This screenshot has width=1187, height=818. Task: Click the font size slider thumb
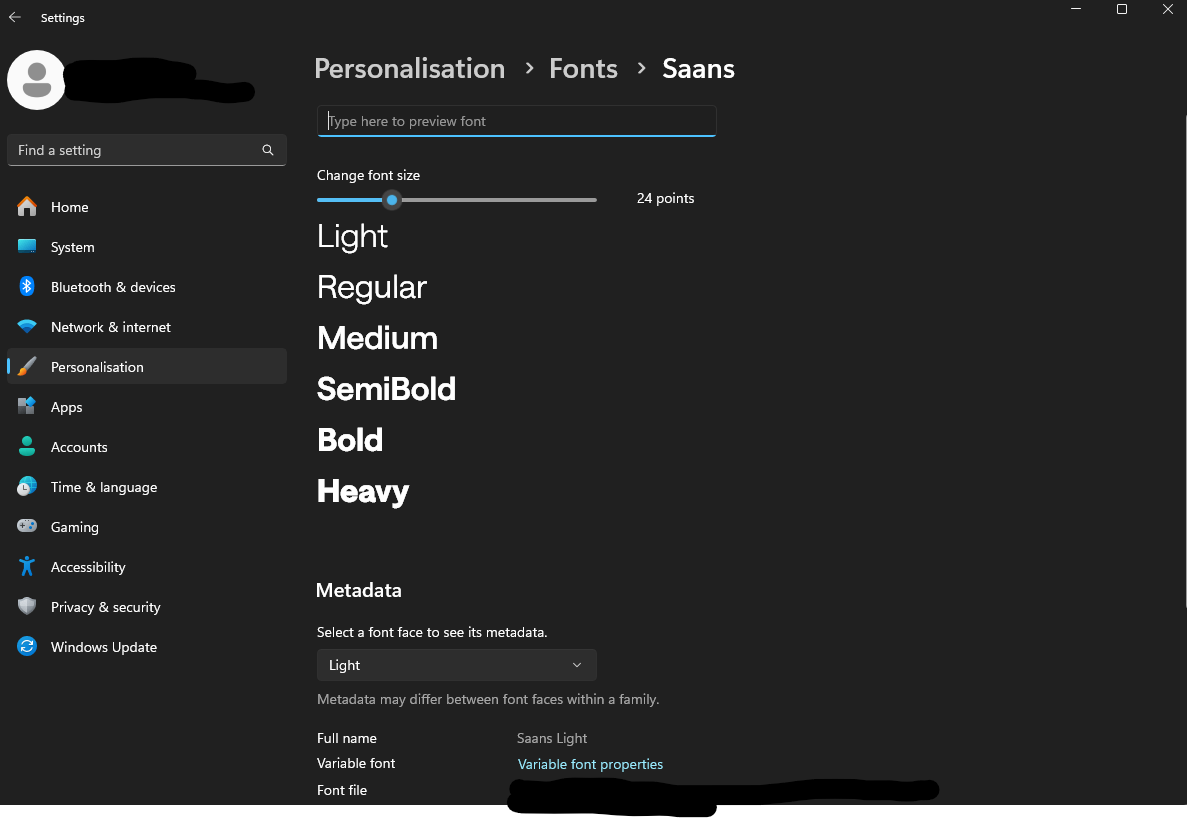pos(391,200)
